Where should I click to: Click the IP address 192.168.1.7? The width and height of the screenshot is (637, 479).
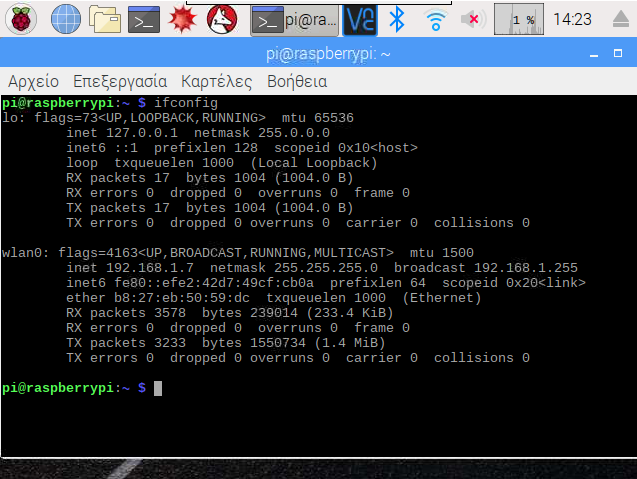click(150, 268)
